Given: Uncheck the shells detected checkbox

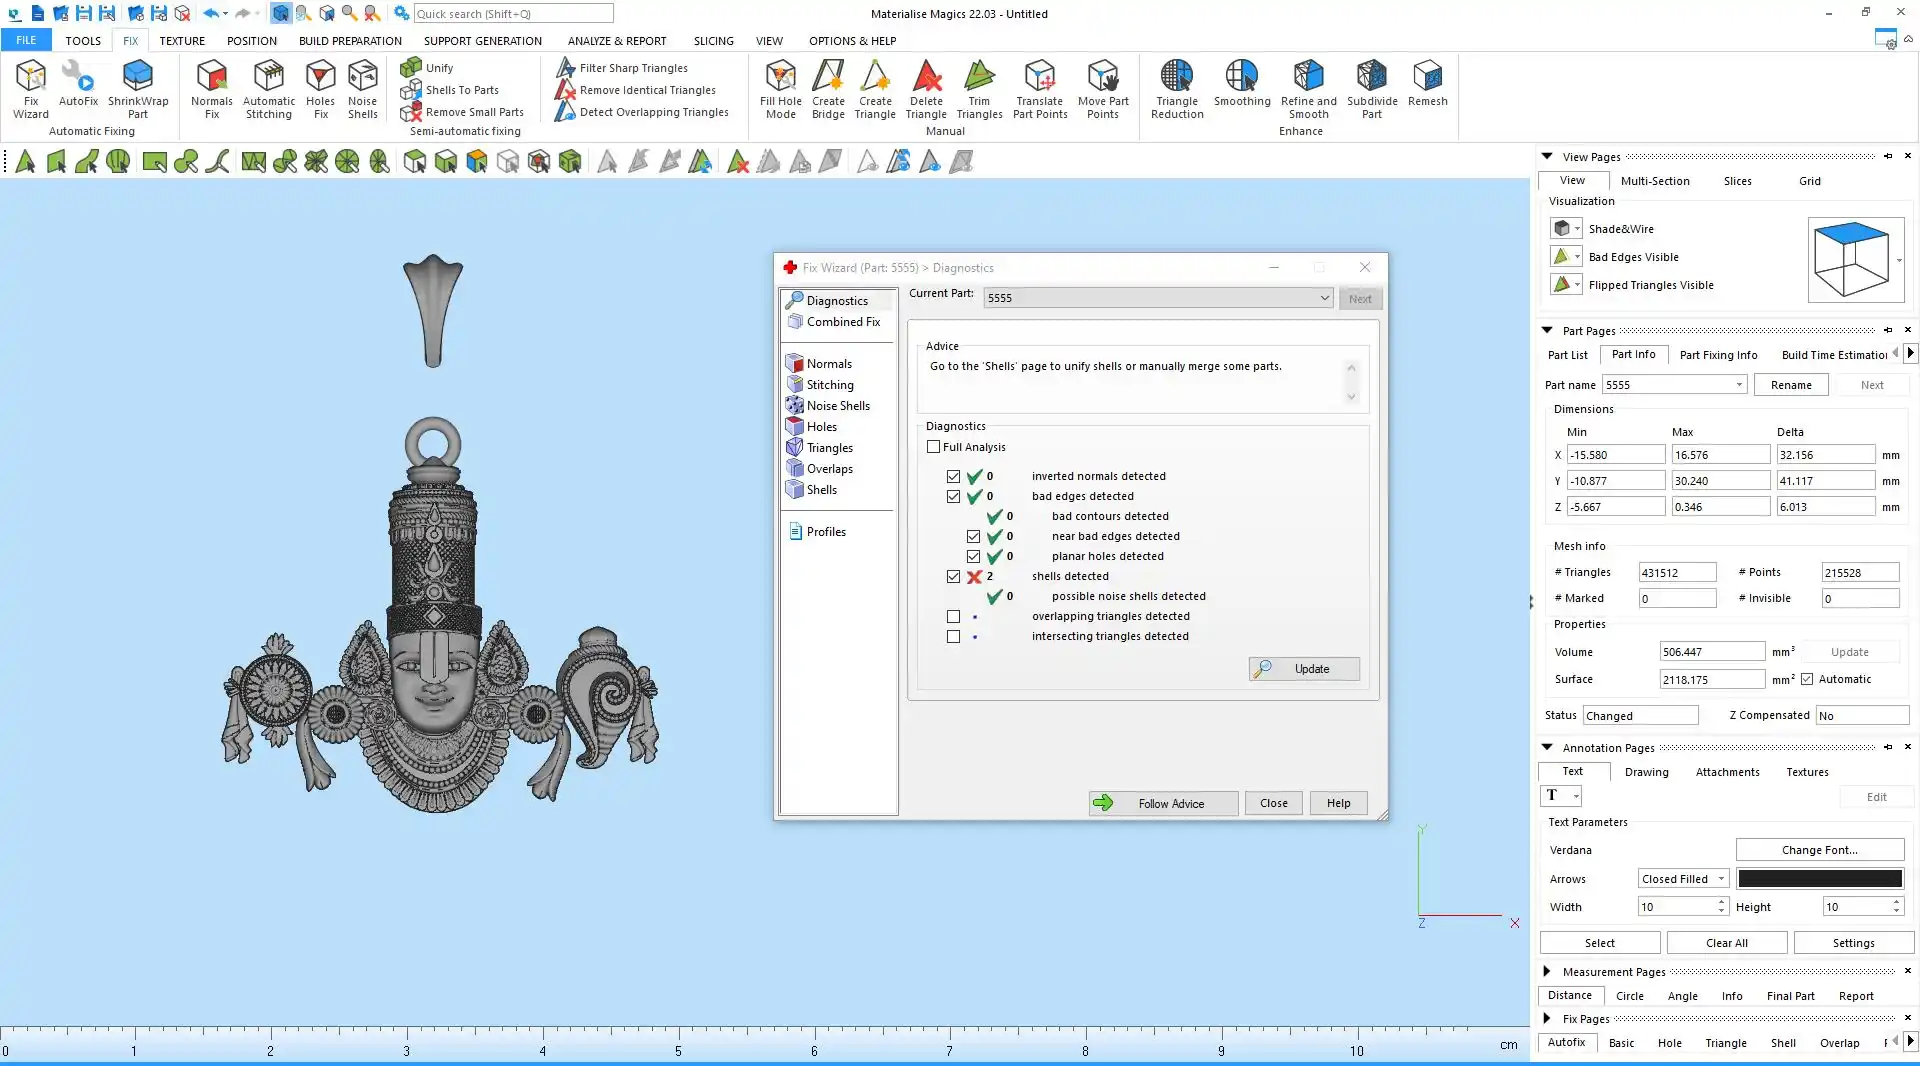Looking at the screenshot, I should coord(953,577).
